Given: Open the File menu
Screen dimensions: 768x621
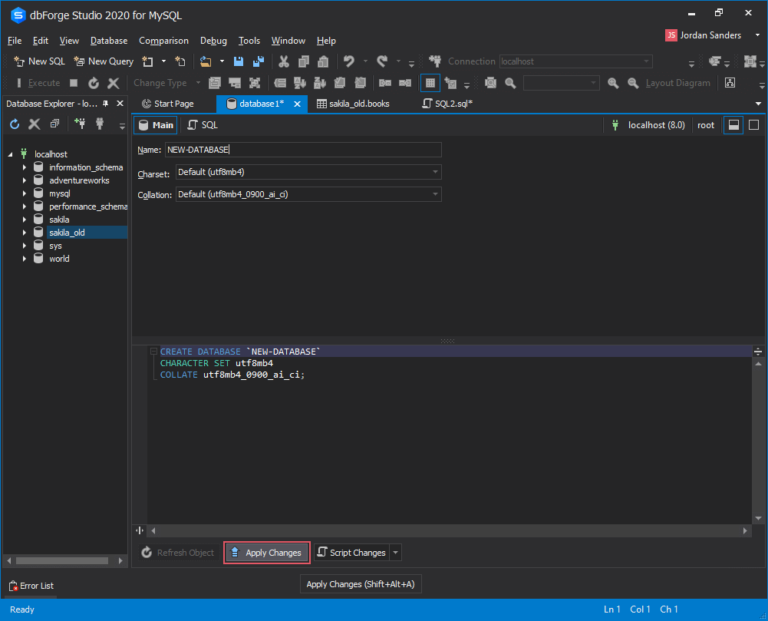Looking at the screenshot, I should tap(14, 41).
